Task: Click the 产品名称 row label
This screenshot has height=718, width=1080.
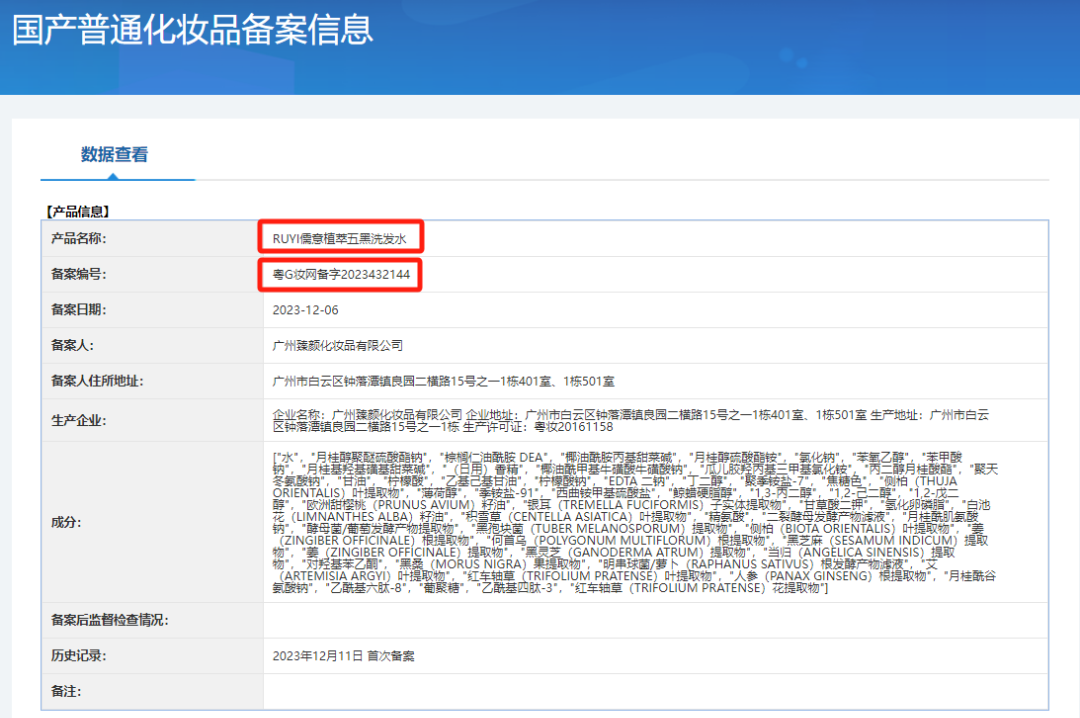Action: pos(79,238)
